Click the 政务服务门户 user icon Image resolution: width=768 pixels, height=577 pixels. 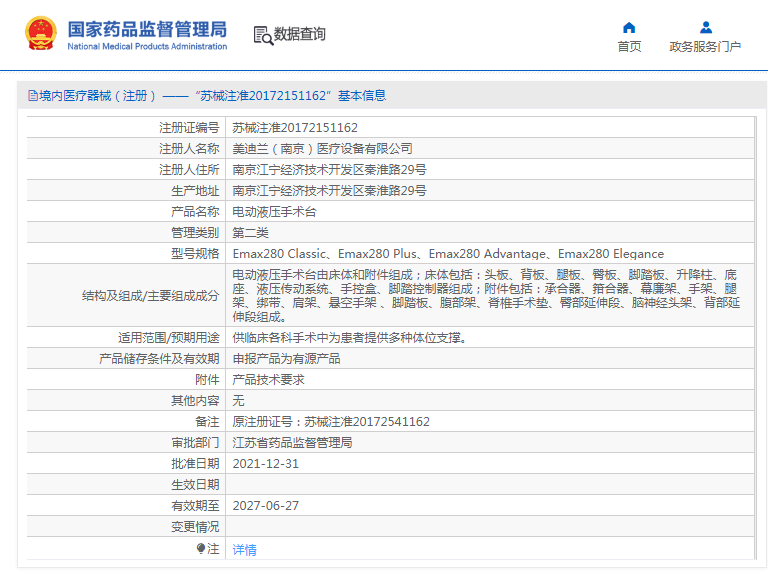(x=706, y=27)
